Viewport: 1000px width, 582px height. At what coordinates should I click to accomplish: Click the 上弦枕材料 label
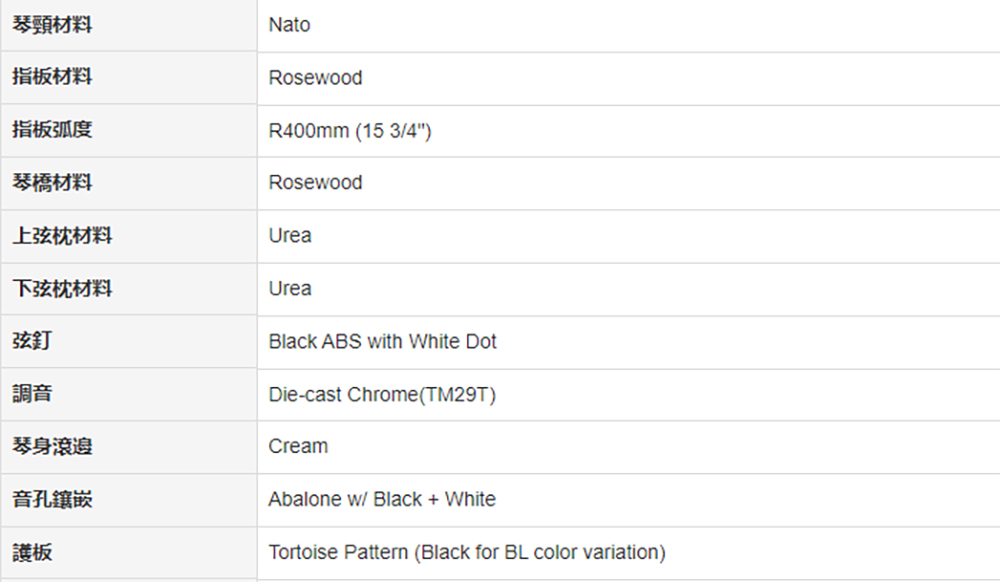[62, 236]
